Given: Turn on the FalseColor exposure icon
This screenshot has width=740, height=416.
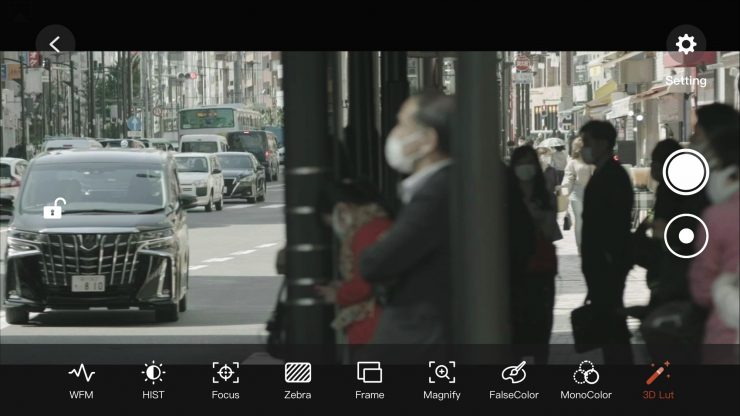Looking at the screenshot, I should click(514, 373).
